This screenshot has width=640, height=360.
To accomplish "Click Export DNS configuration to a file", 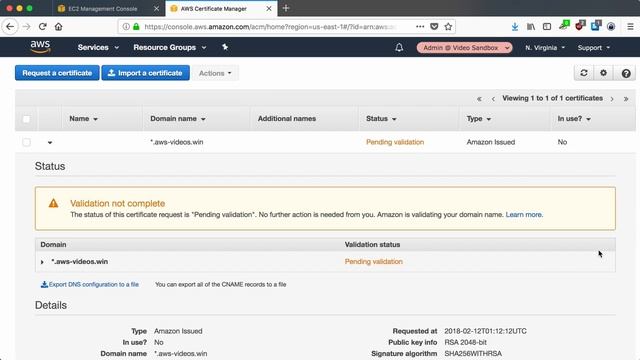I will 90,284.
